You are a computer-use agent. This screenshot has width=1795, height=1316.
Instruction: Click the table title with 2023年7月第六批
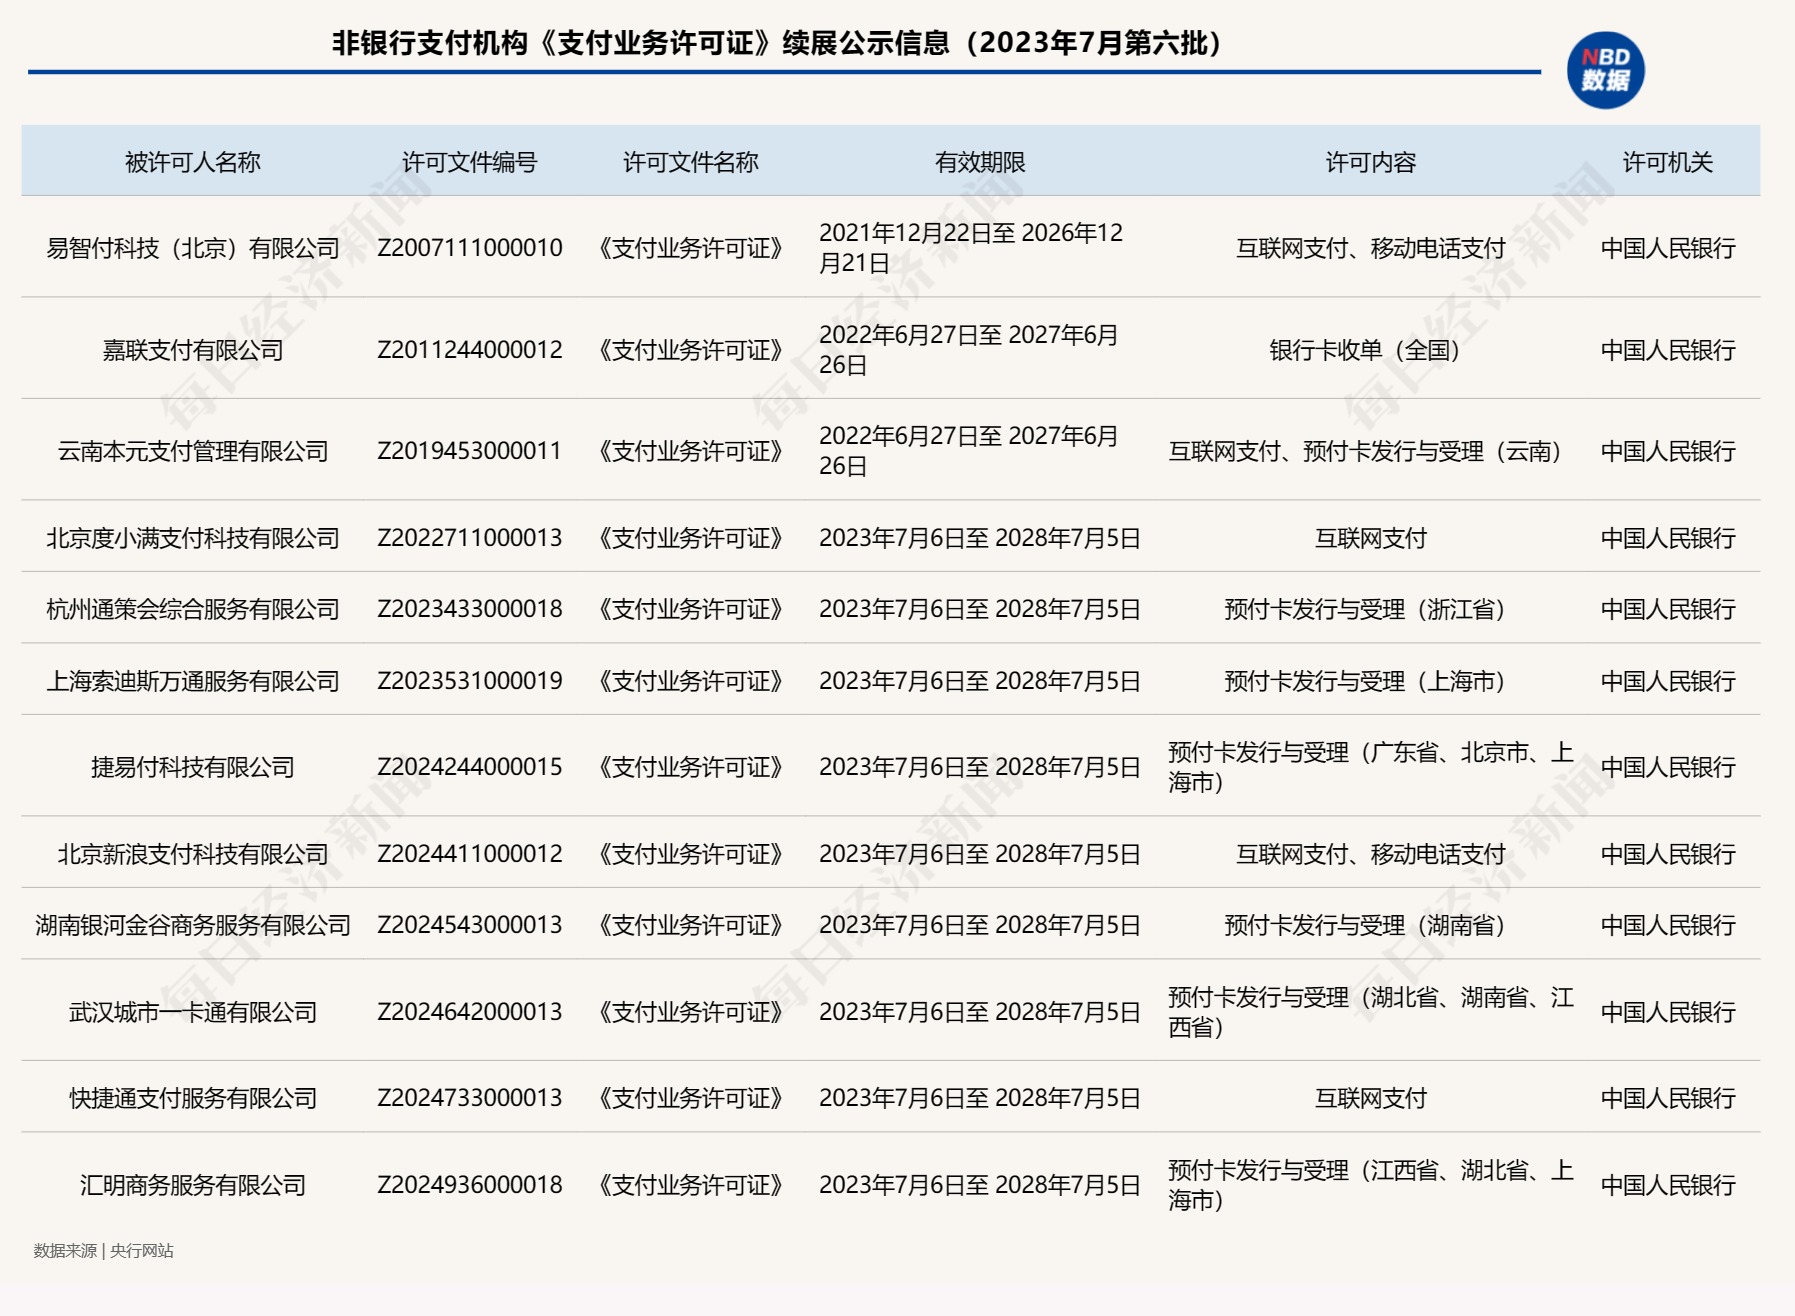coord(776,43)
